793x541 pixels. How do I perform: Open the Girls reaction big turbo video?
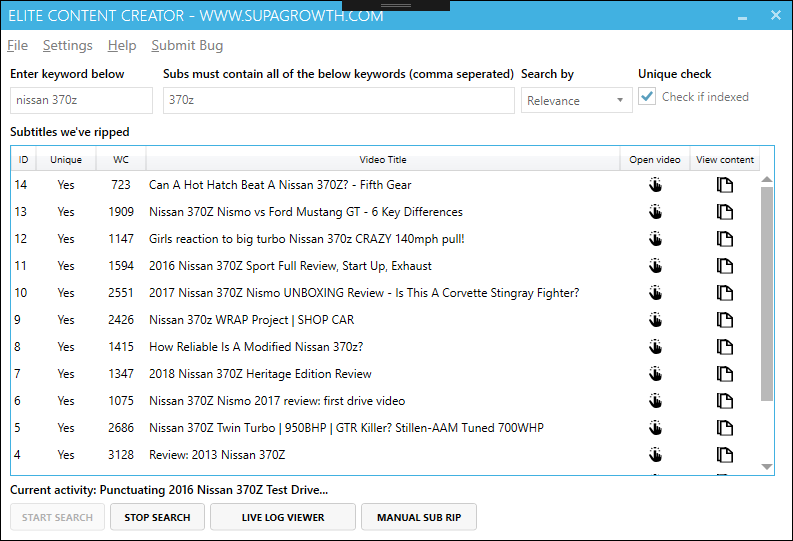point(655,239)
